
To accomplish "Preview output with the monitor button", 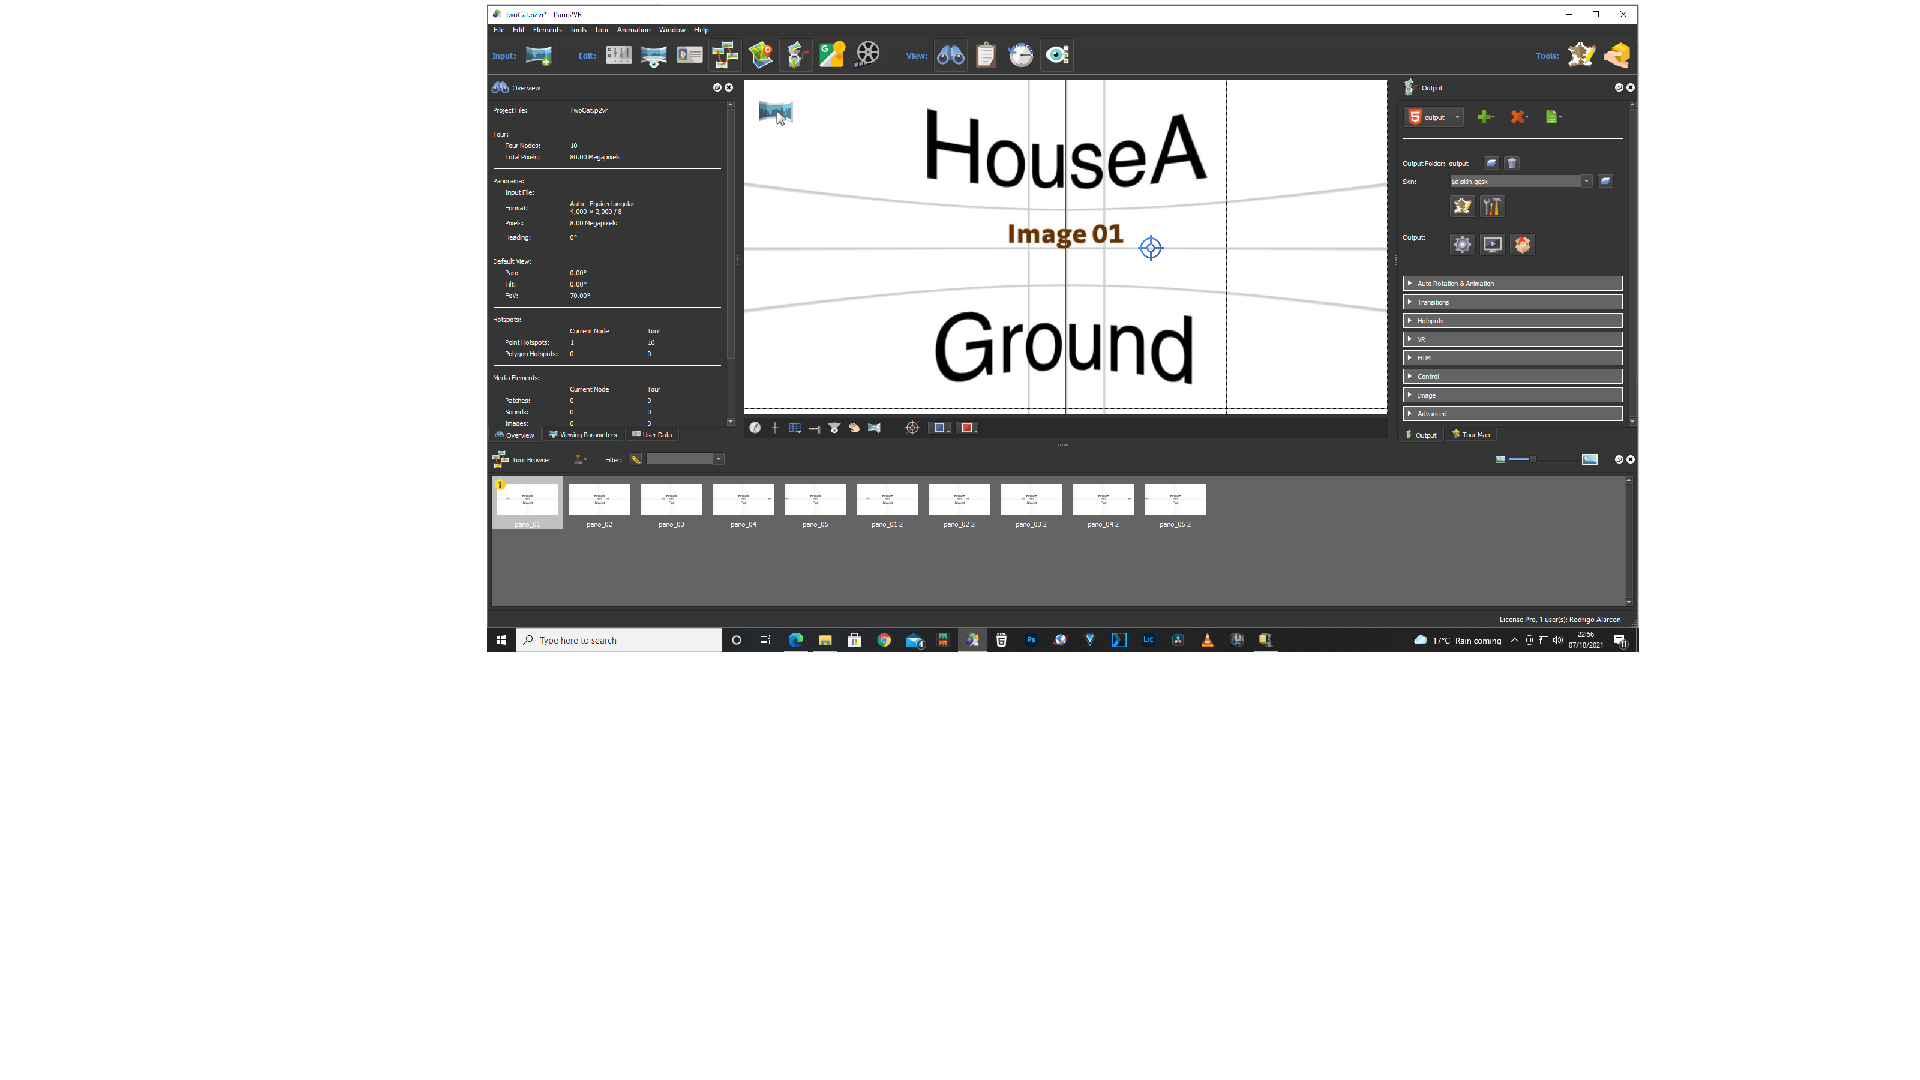I will click(1492, 244).
